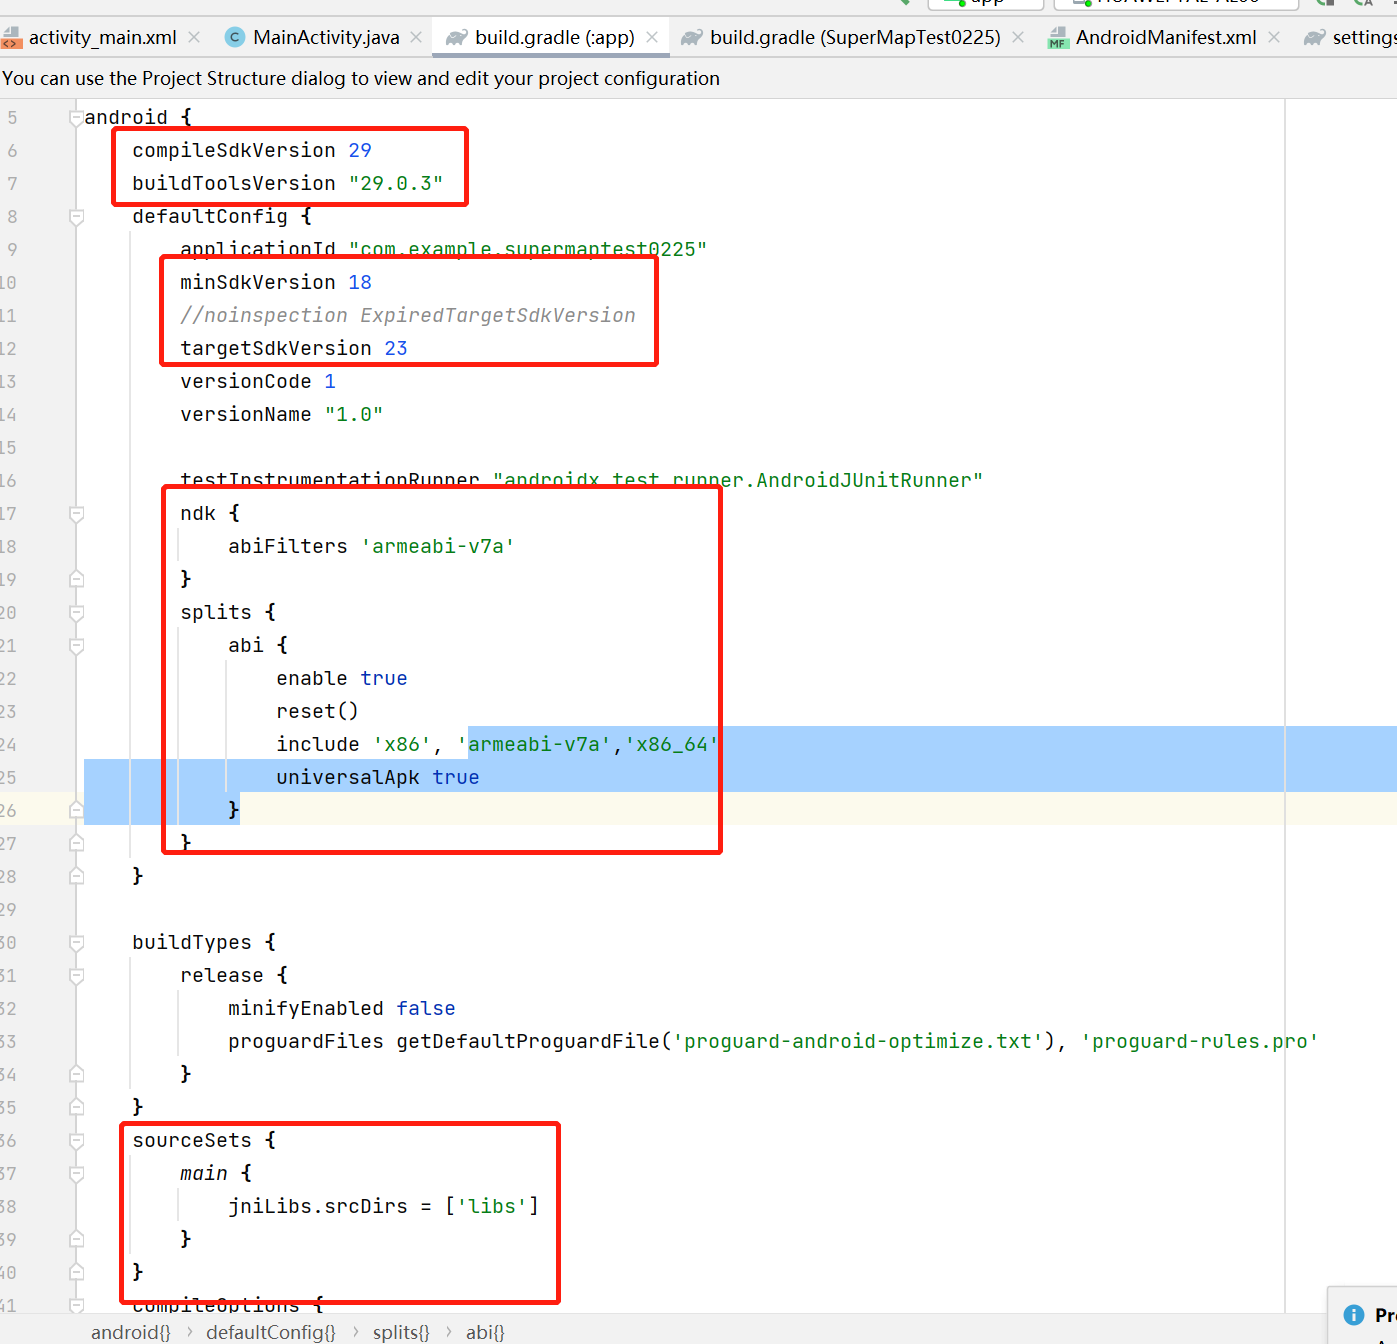
Task: Click 'proguard-android-optimize.txt' string
Action: coord(858,1041)
